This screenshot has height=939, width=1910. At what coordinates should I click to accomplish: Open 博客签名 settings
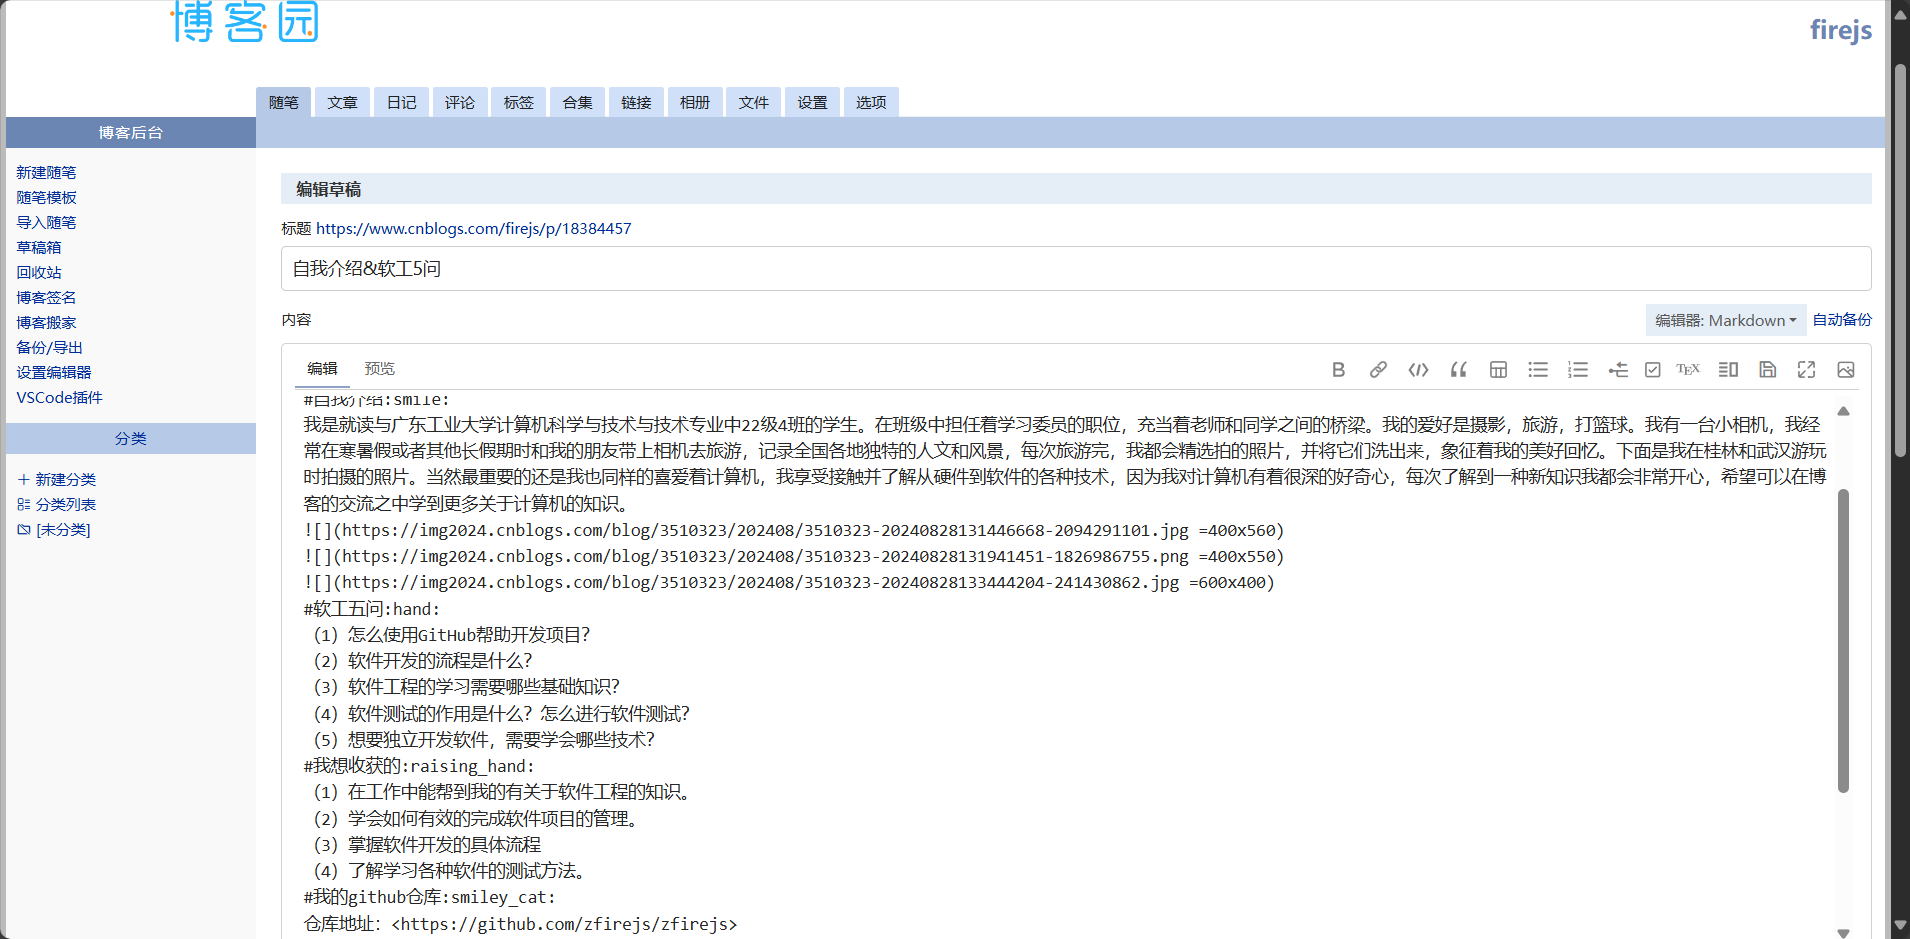(46, 298)
